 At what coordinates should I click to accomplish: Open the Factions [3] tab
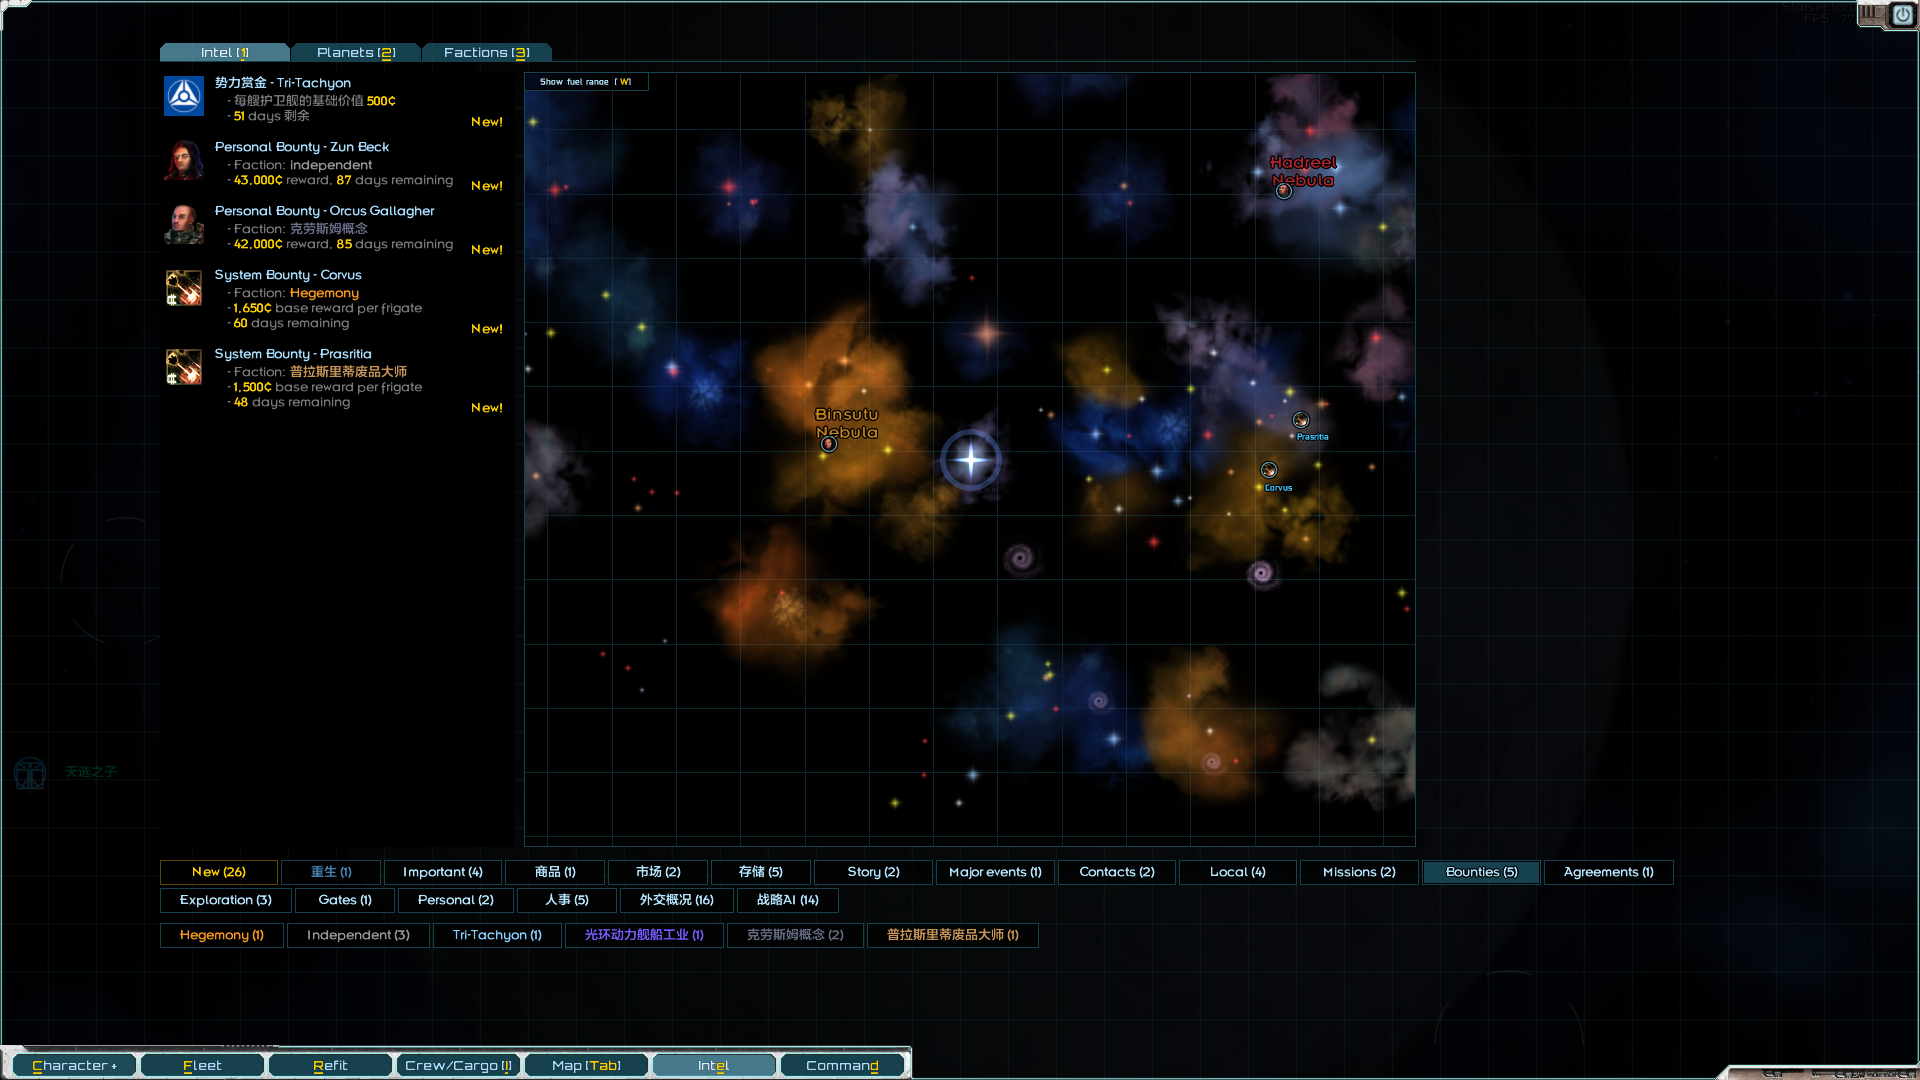(x=487, y=52)
